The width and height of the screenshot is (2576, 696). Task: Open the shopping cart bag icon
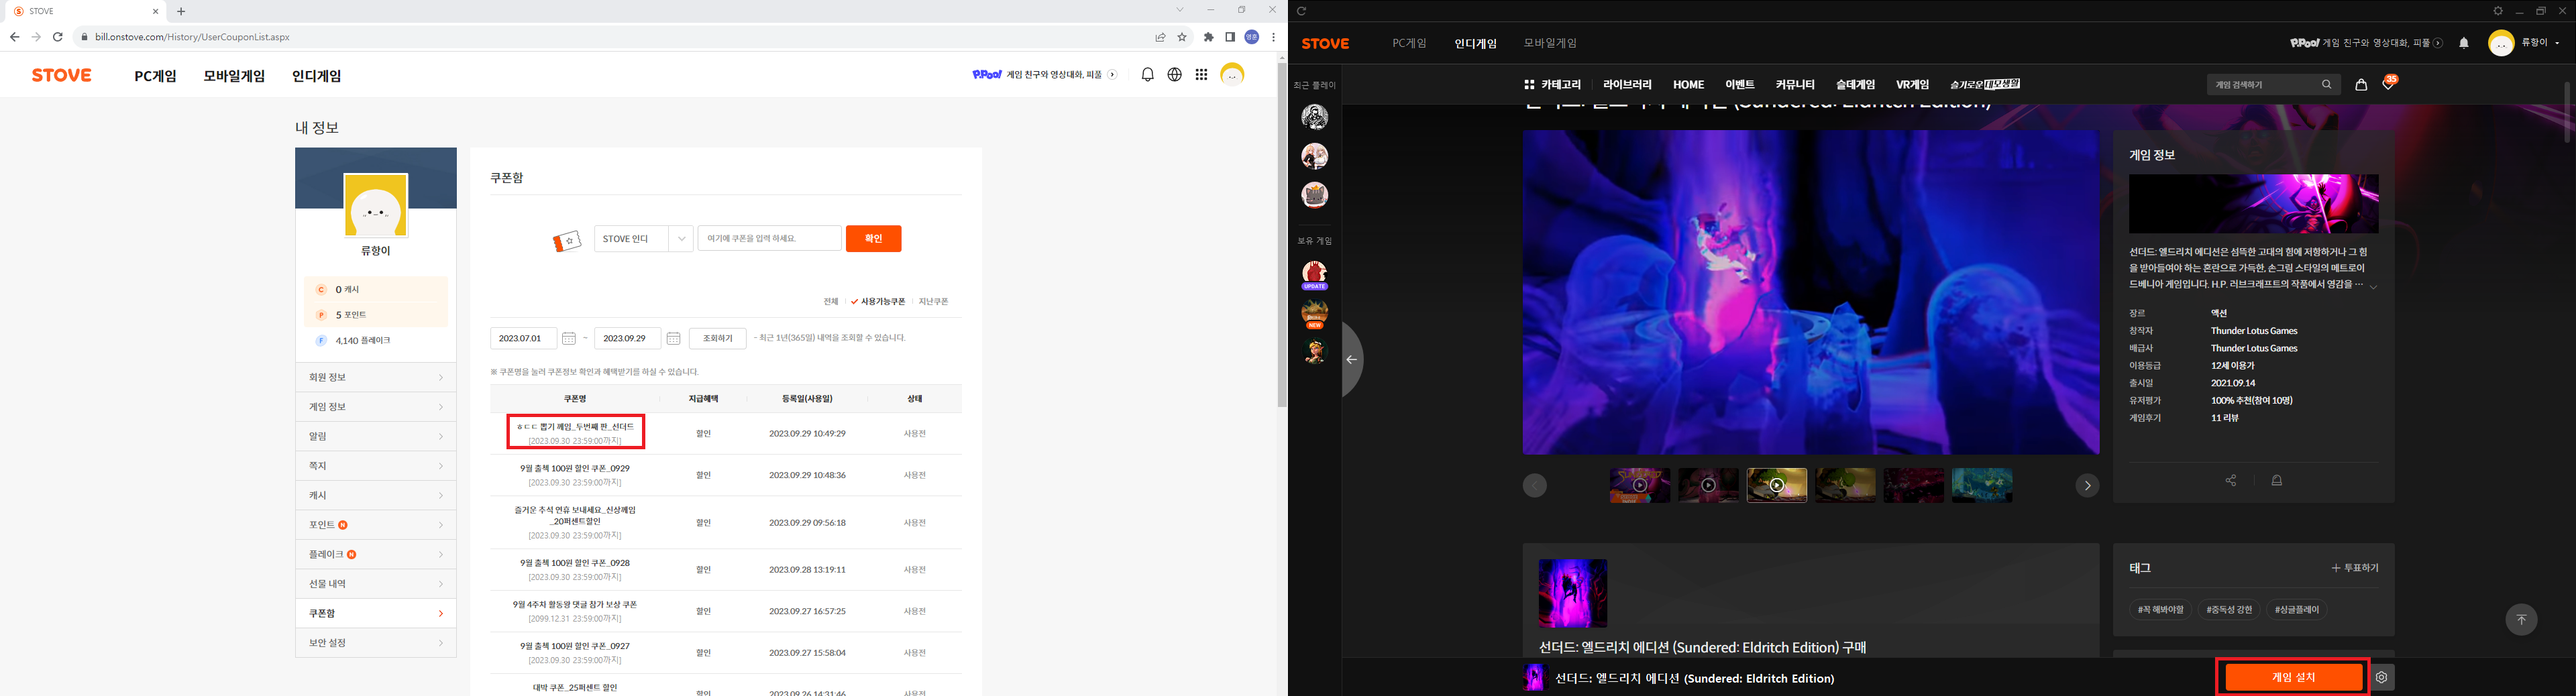[2361, 85]
